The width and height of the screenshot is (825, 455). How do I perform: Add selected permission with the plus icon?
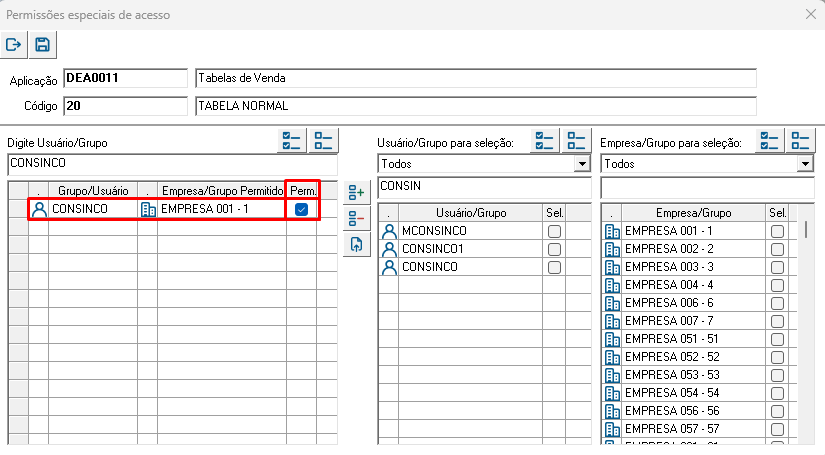click(x=357, y=193)
